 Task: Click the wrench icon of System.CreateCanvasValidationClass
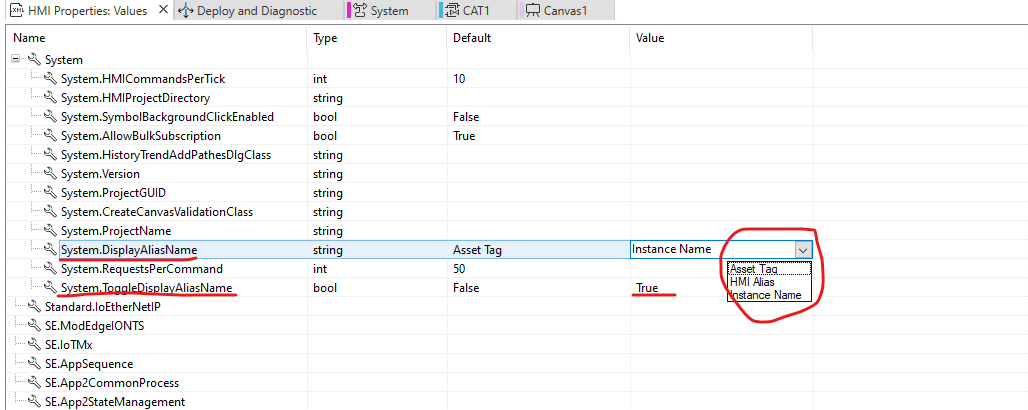[50, 212]
